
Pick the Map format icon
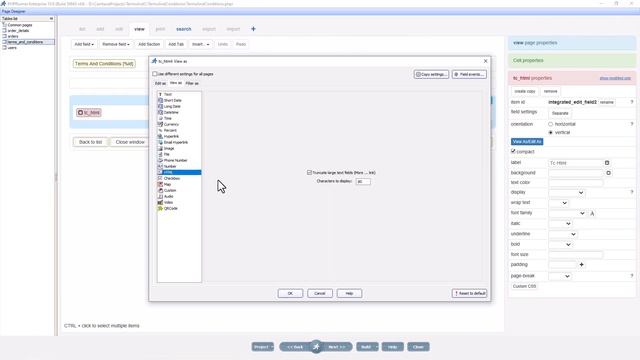click(160, 184)
